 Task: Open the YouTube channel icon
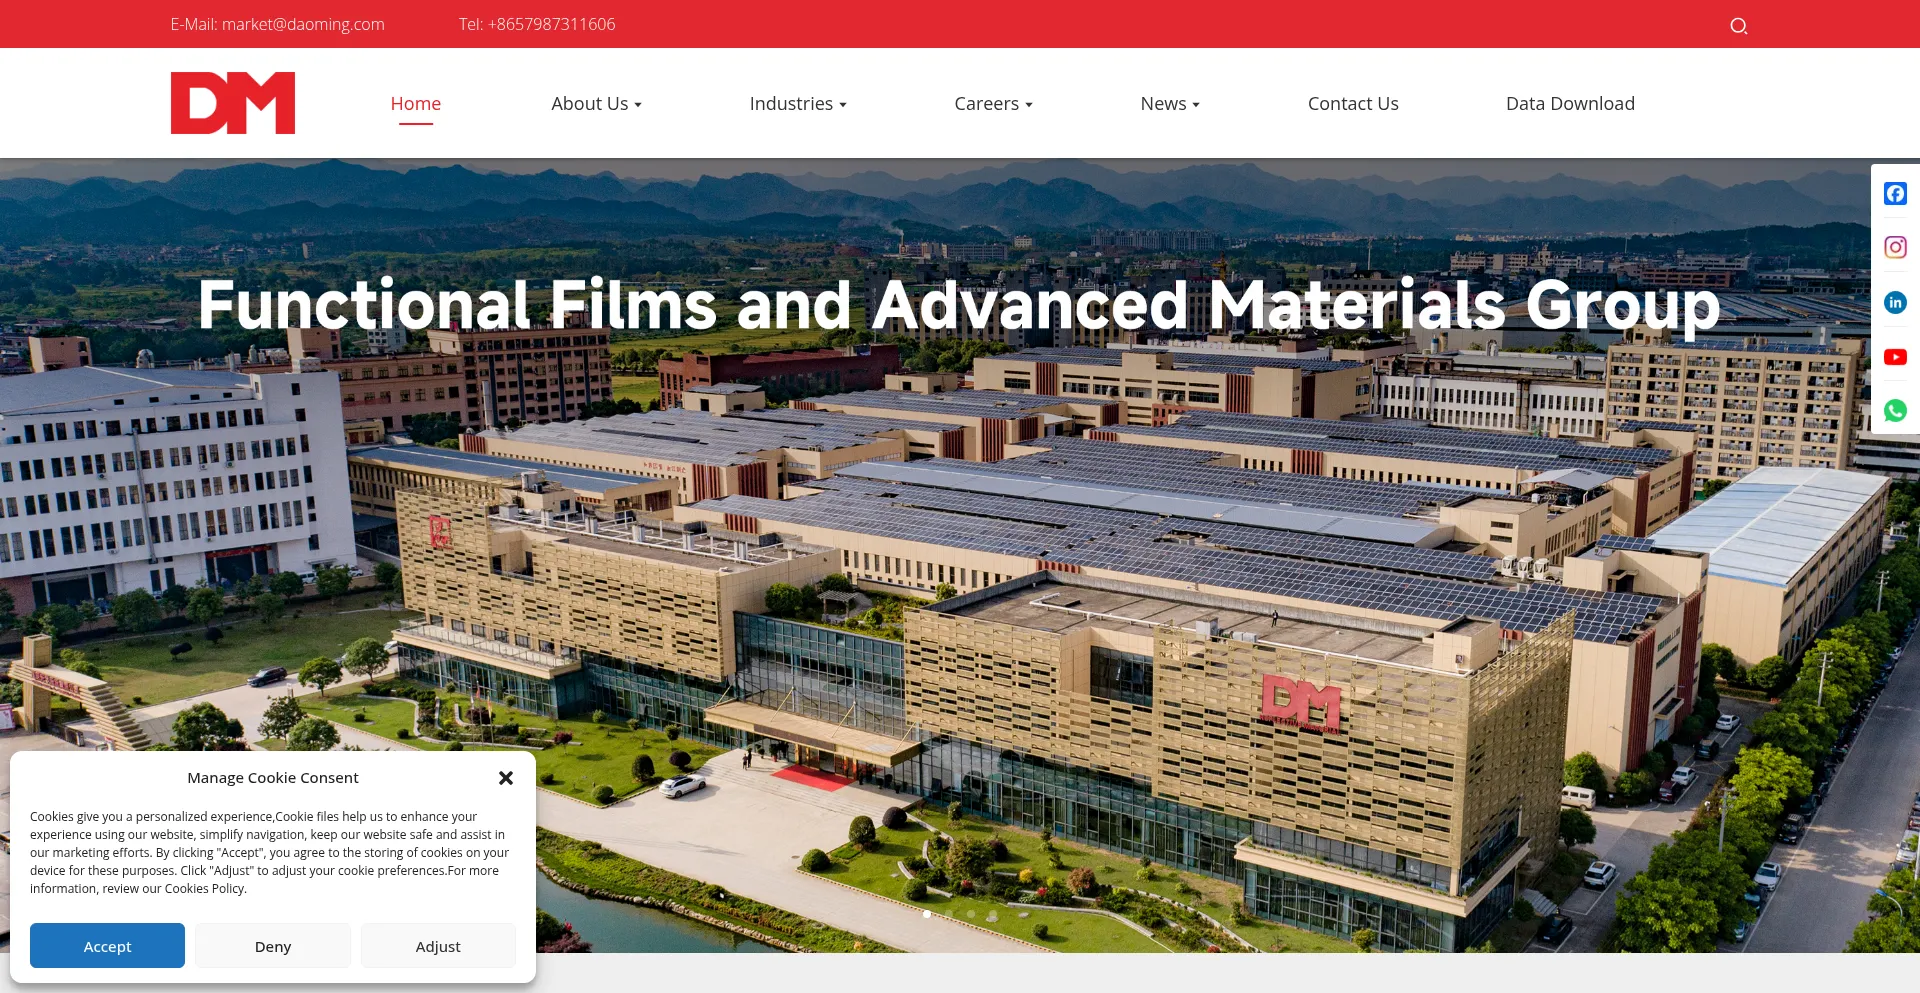click(1895, 357)
